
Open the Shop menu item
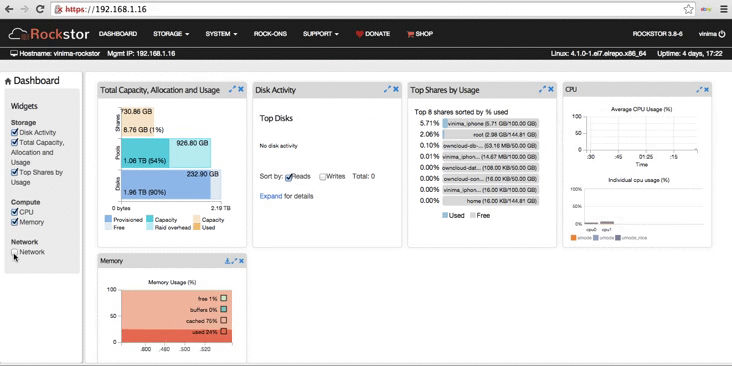pos(420,34)
